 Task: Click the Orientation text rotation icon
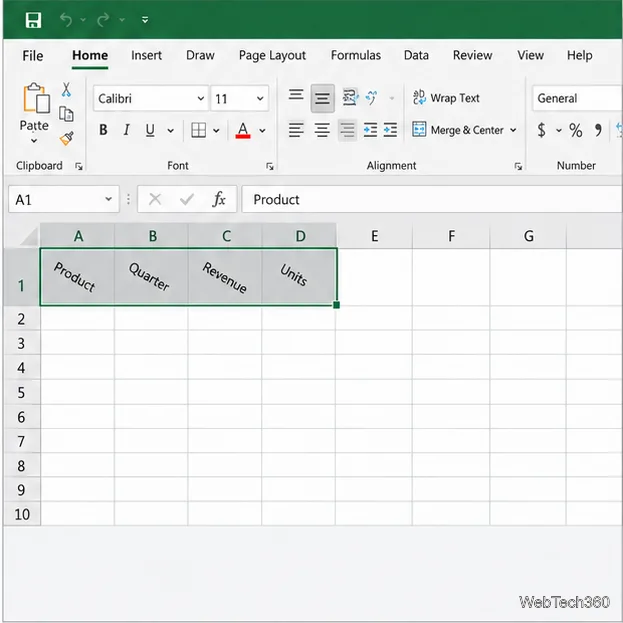[372, 98]
